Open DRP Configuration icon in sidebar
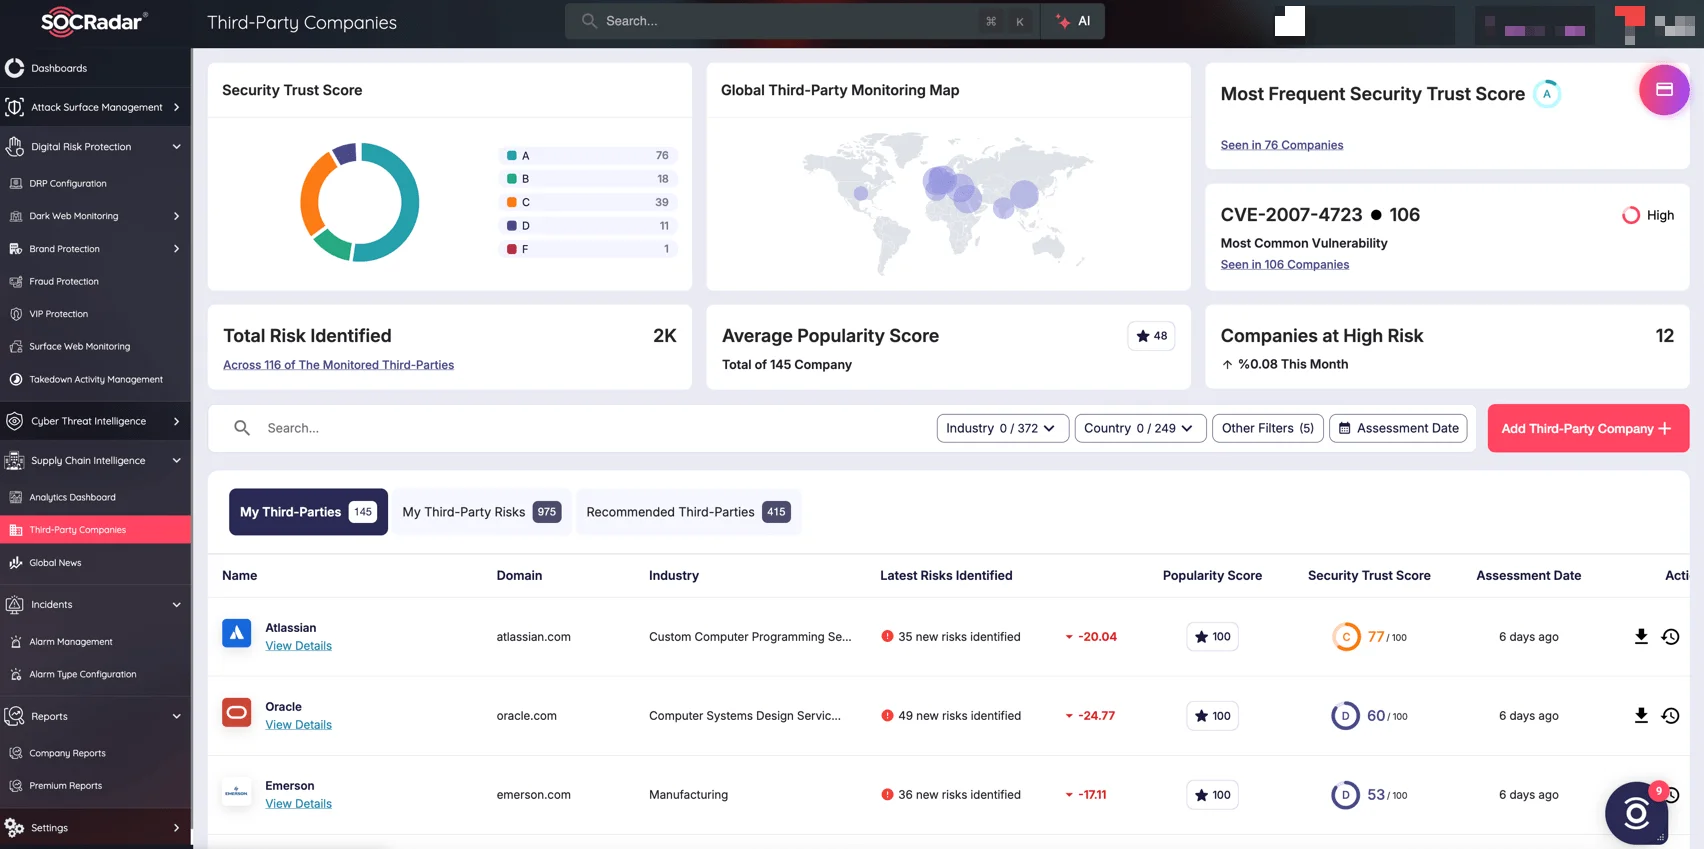 (x=16, y=183)
